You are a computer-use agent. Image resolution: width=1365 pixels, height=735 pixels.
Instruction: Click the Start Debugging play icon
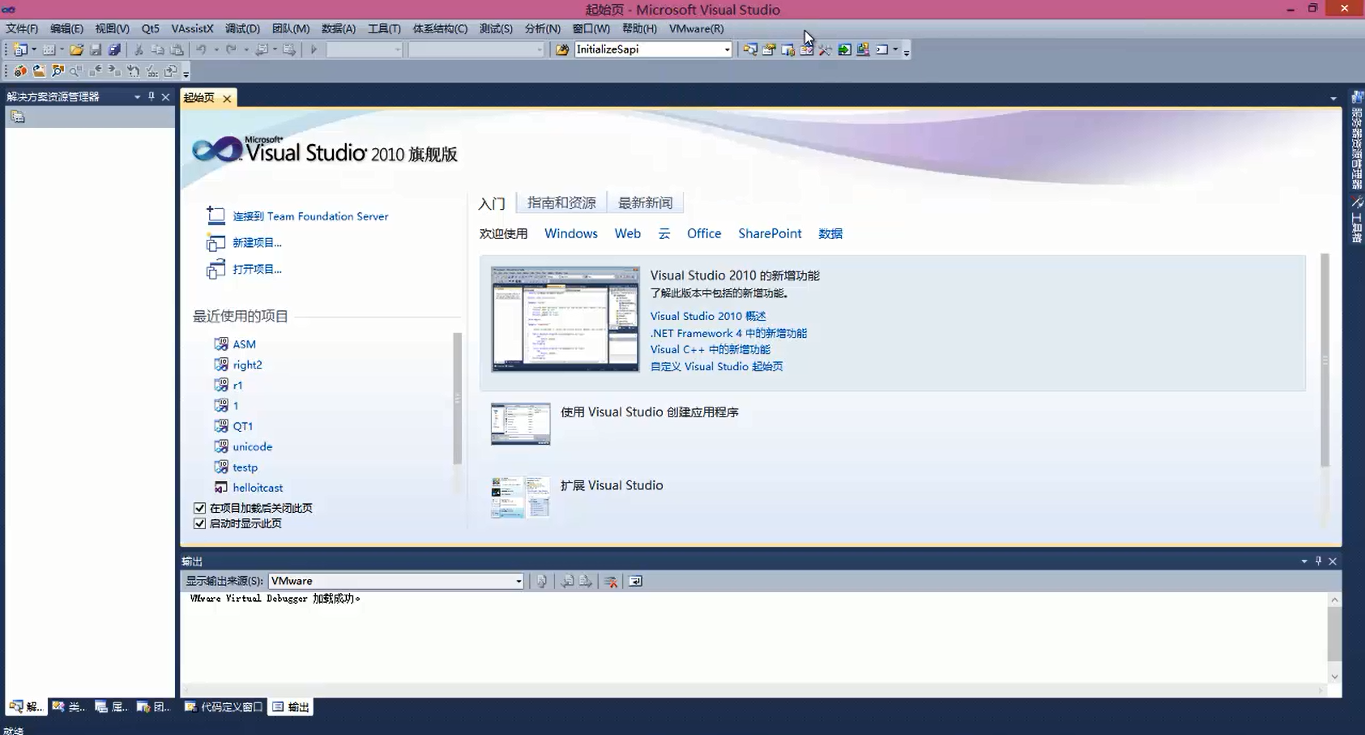[x=313, y=49]
